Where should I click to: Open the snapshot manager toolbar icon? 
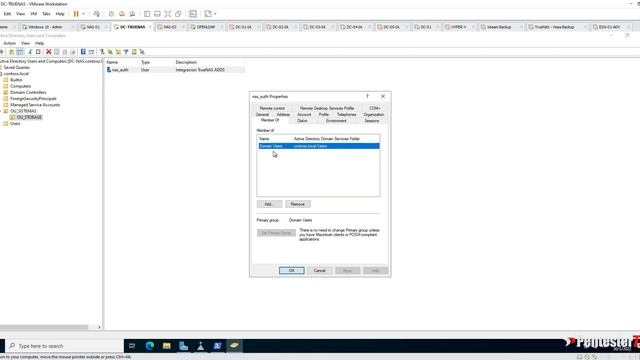132,14
